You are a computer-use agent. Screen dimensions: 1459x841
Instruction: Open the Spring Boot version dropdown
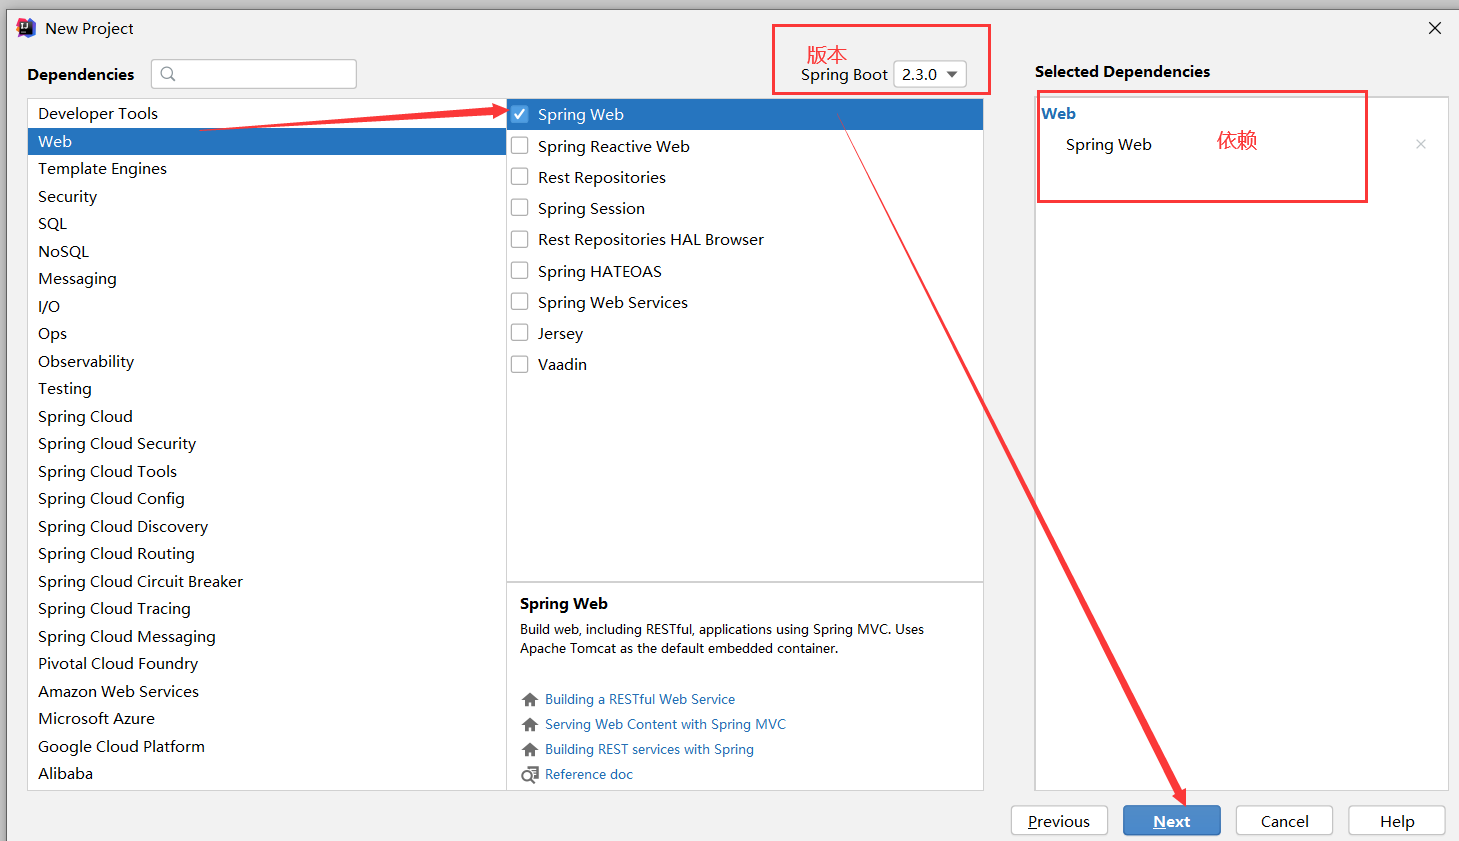[930, 74]
